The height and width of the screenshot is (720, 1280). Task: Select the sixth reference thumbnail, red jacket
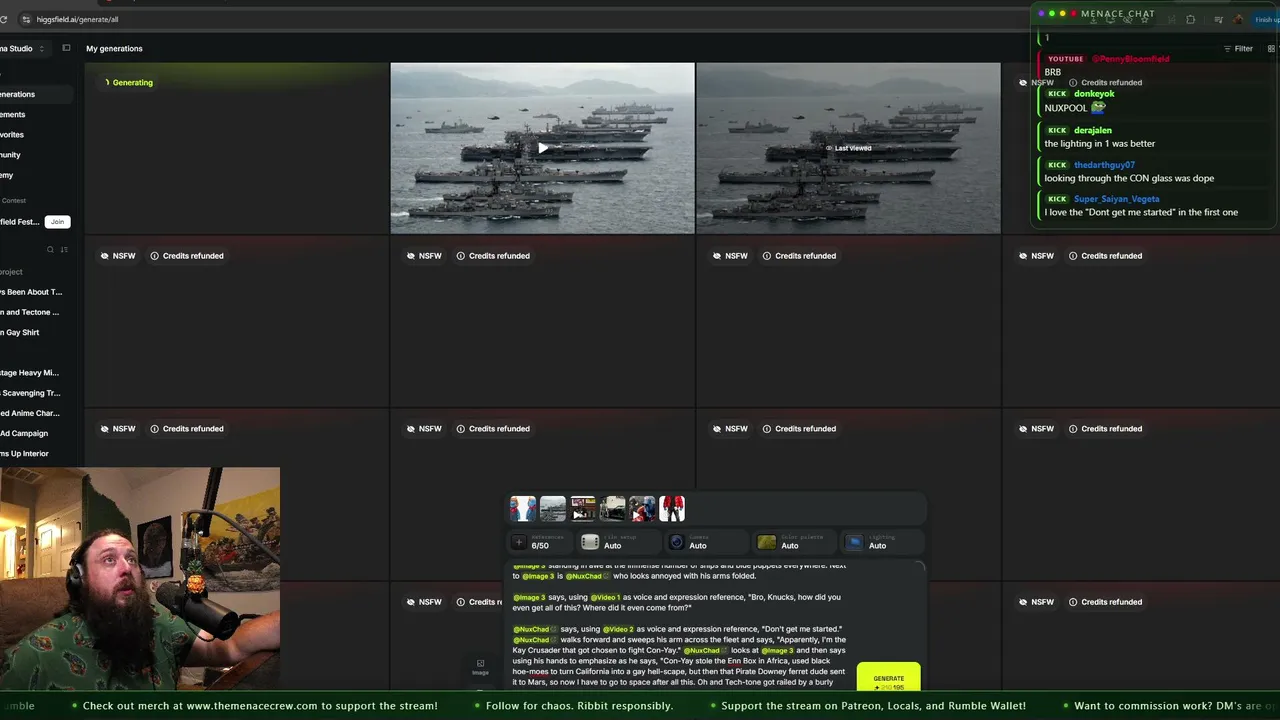click(672, 509)
